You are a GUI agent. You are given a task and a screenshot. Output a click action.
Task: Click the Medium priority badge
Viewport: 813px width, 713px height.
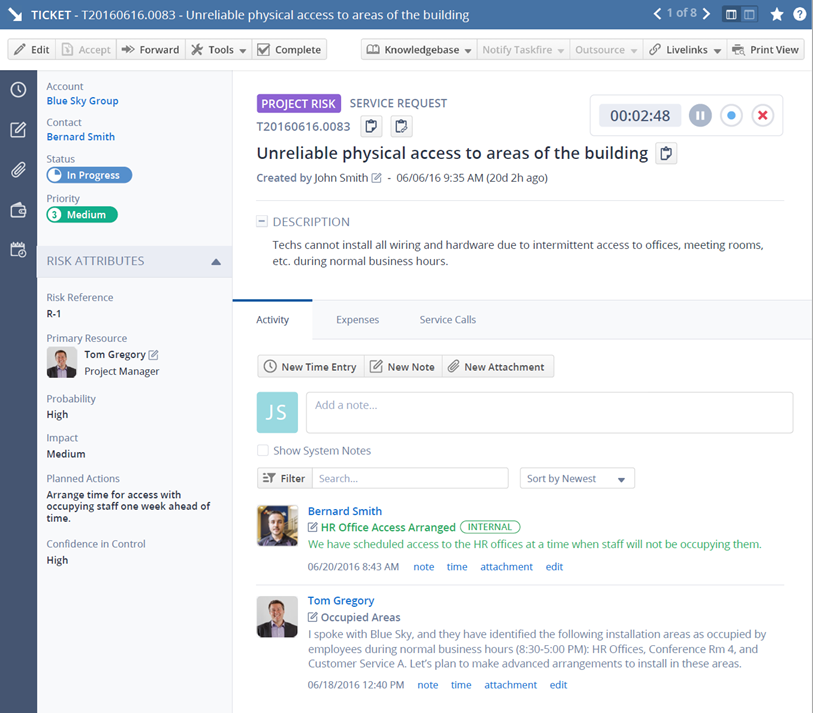pos(82,215)
